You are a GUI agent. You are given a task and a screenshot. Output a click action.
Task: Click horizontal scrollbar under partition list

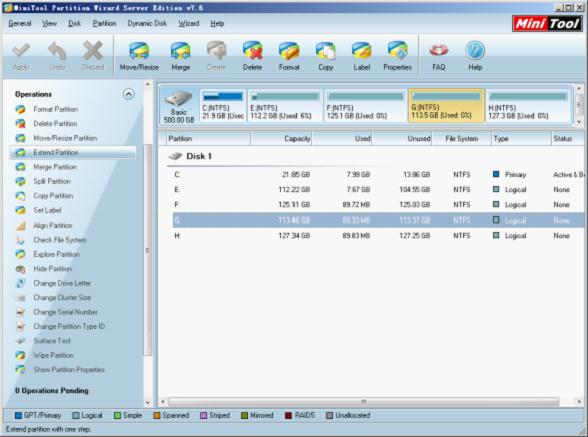[x=363, y=402]
